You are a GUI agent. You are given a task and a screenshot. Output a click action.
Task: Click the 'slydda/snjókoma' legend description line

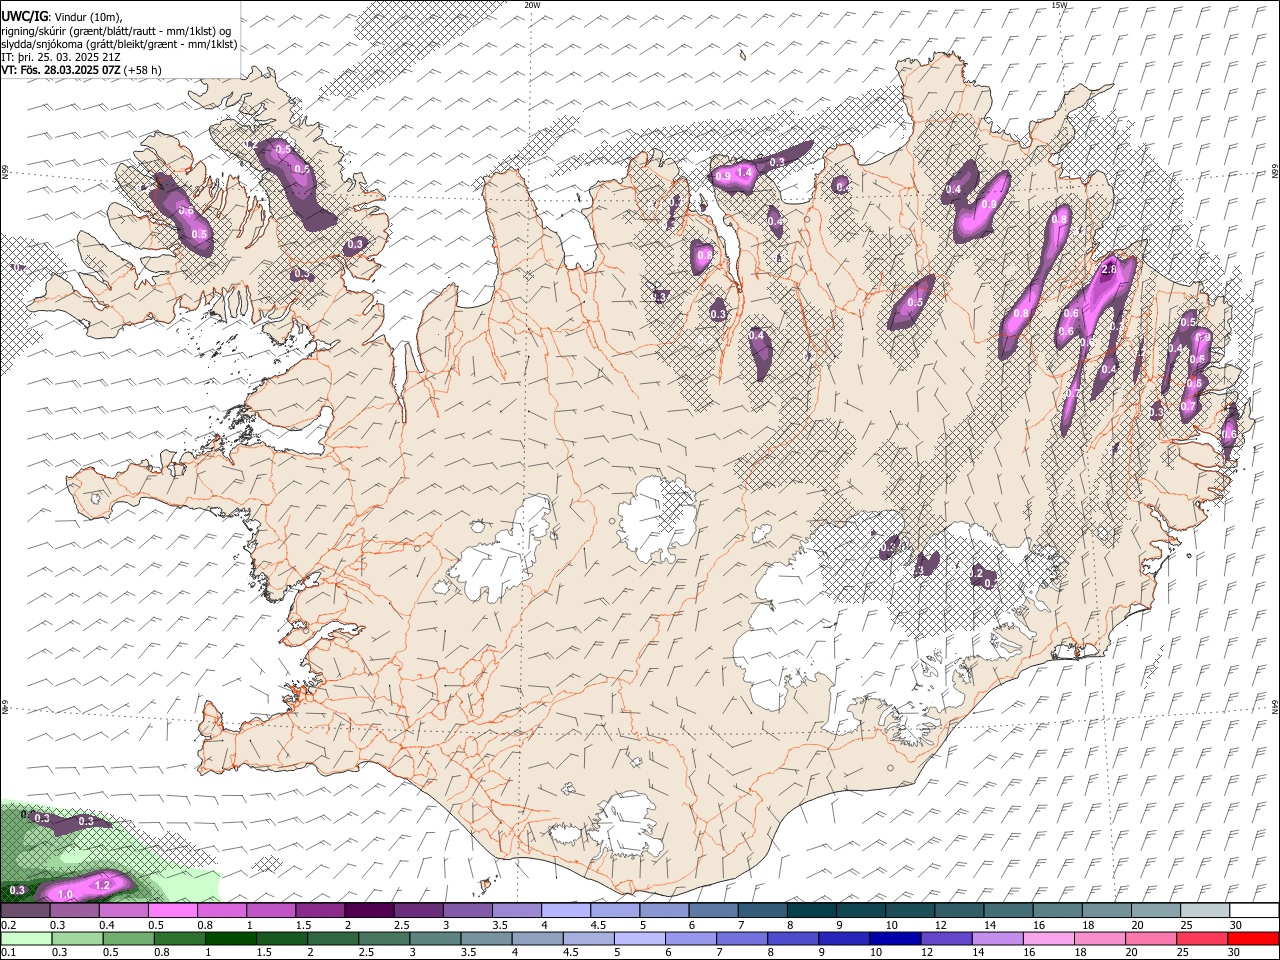click(x=119, y=44)
